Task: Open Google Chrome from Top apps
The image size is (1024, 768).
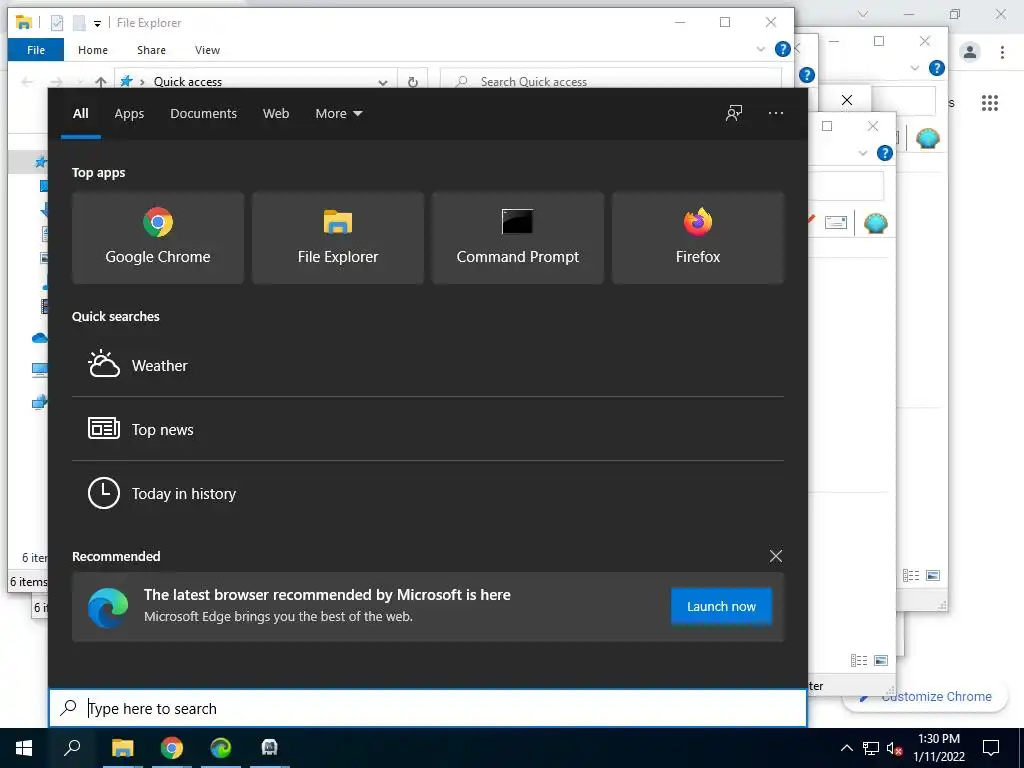Action: pos(157,238)
